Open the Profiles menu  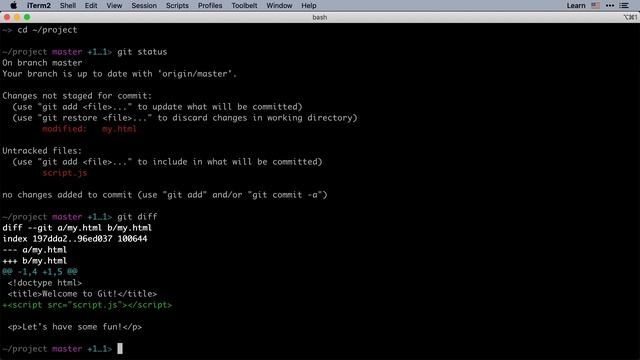click(x=210, y=5)
